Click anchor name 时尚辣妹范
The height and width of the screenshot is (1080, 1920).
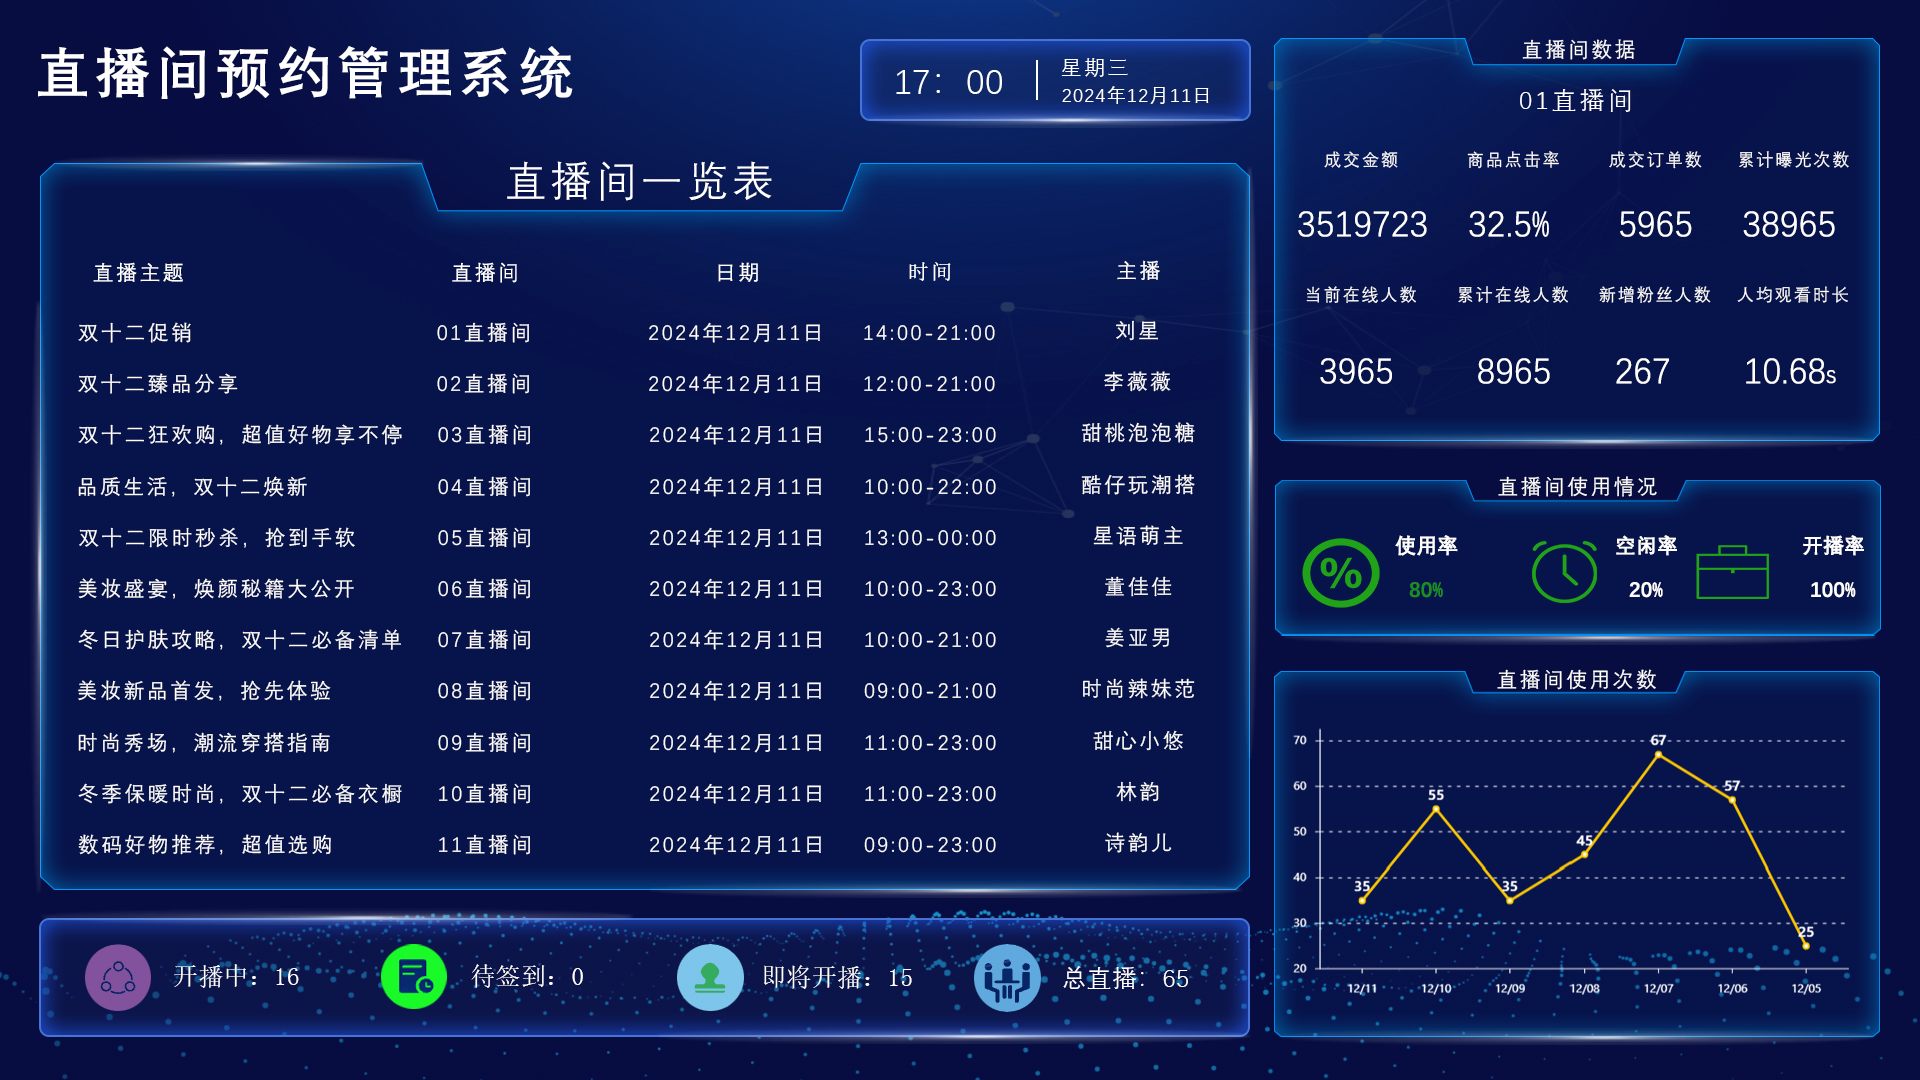[x=1138, y=689]
